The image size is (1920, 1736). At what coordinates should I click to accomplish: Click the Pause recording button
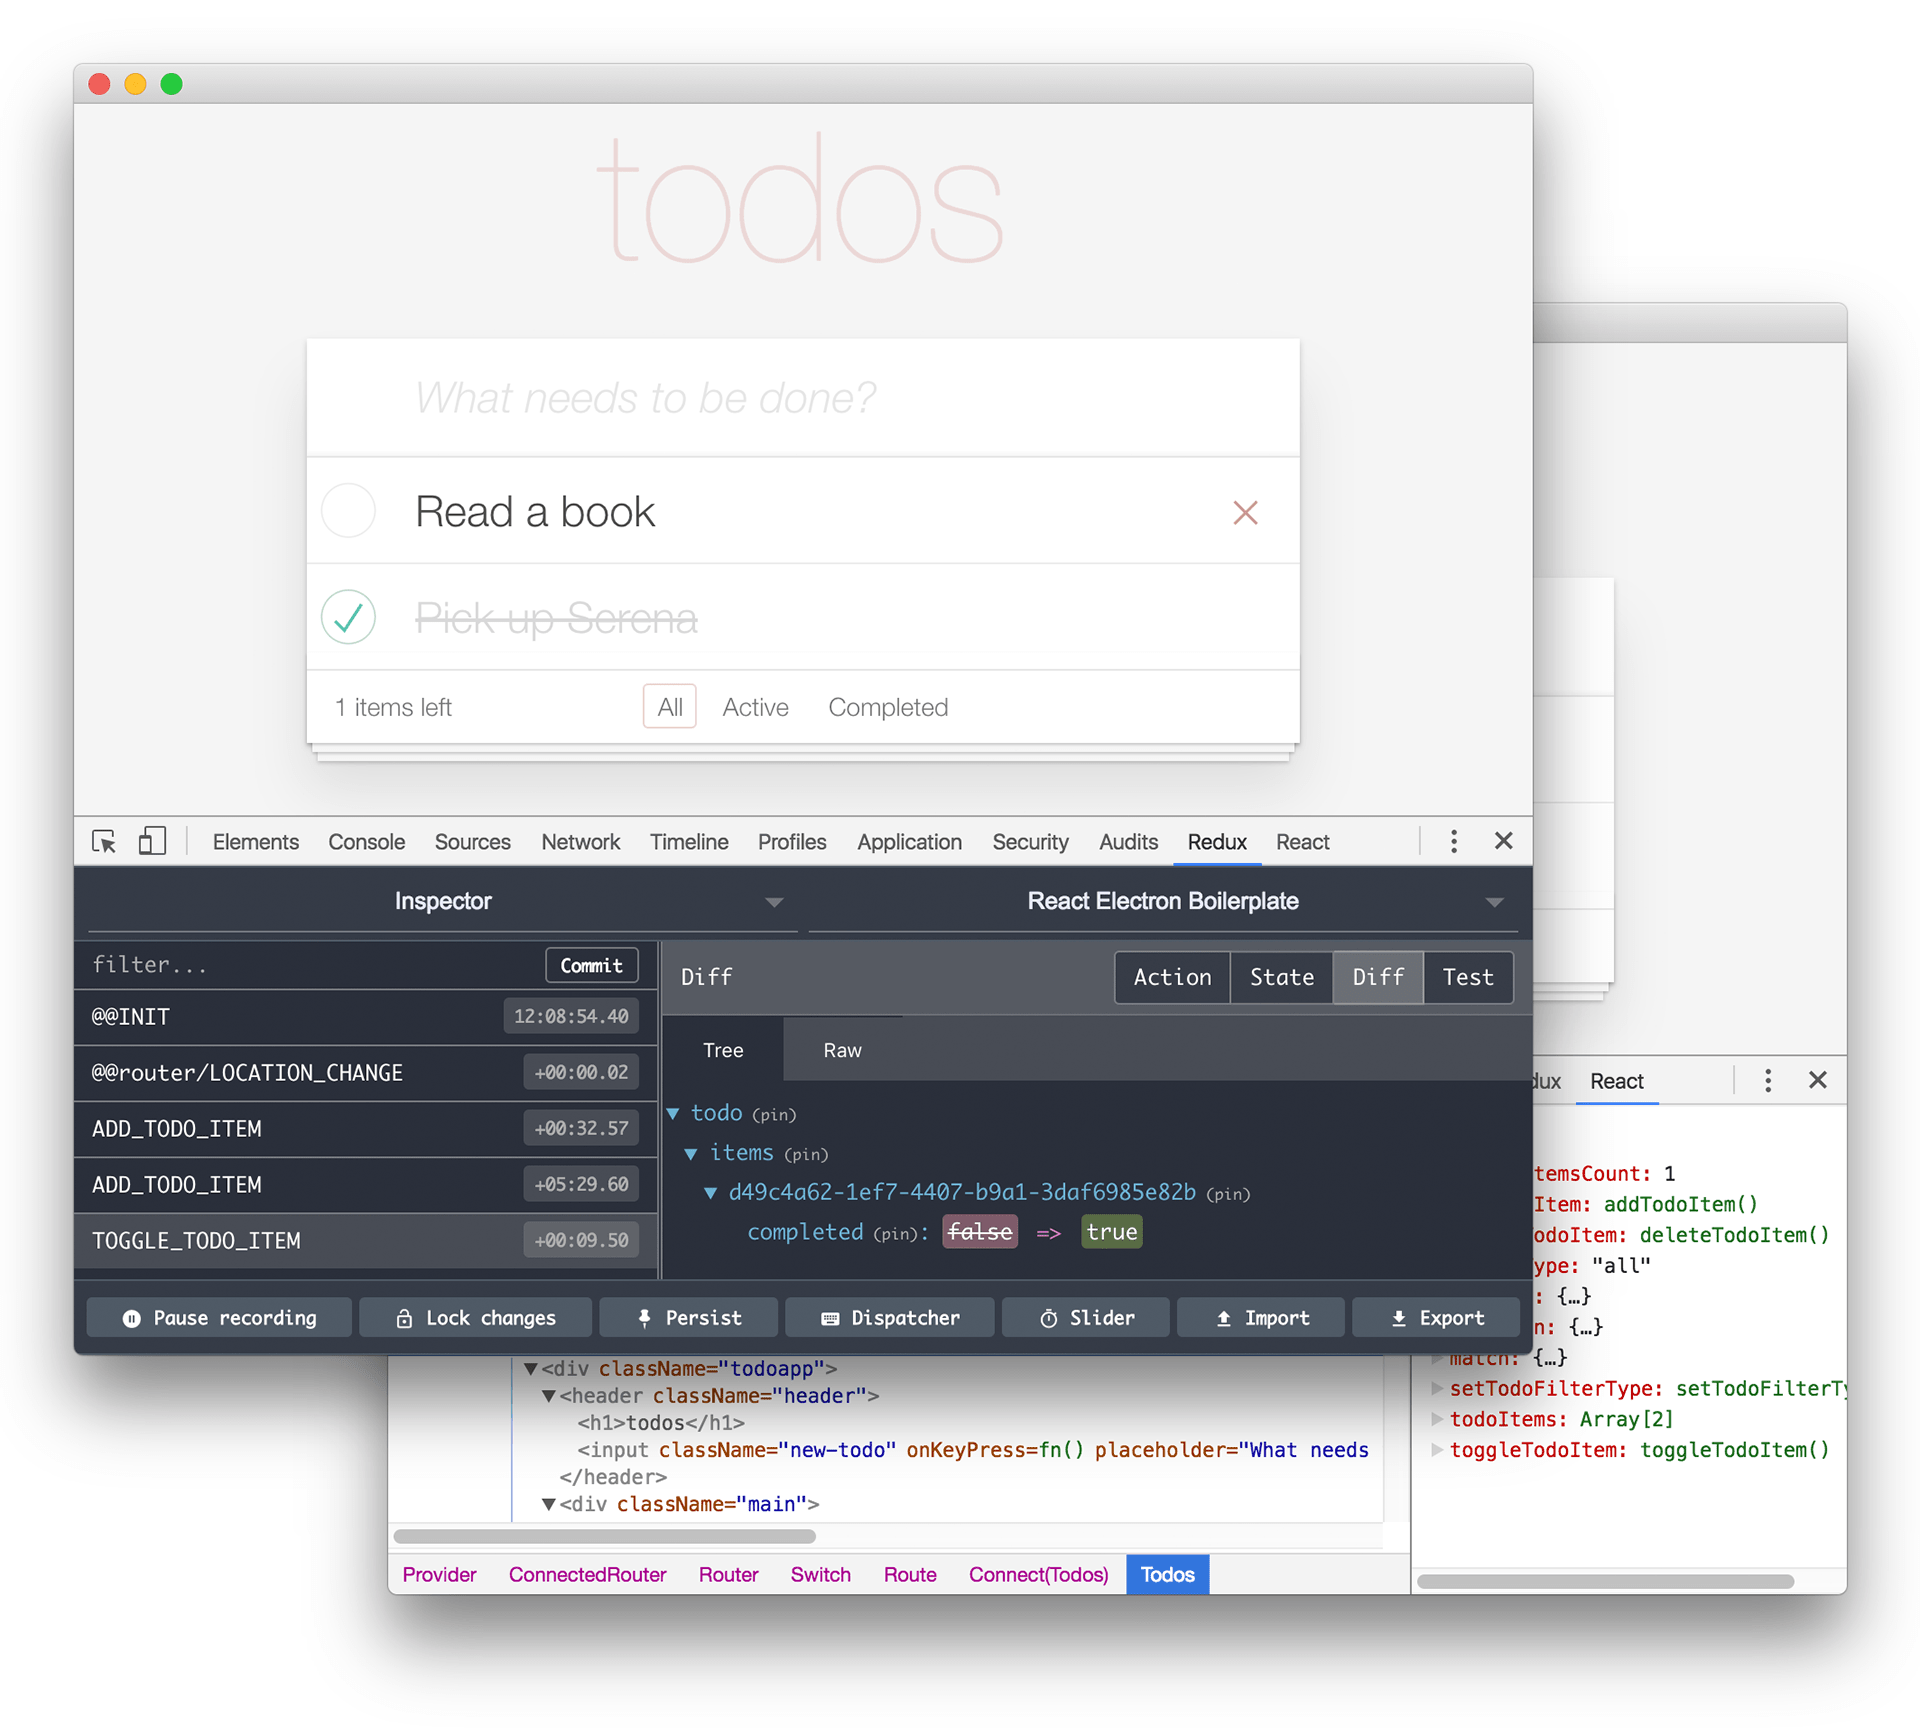click(219, 1318)
